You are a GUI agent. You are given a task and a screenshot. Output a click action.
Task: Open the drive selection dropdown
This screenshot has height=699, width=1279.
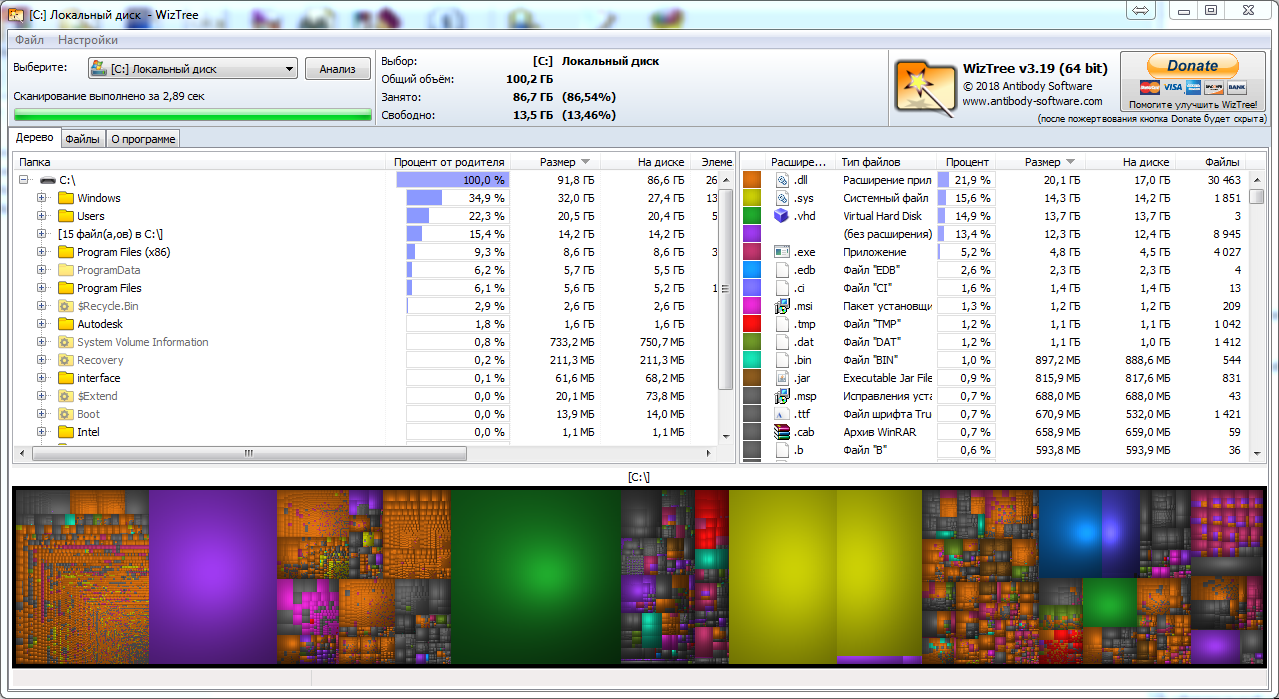click(x=289, y=69)
